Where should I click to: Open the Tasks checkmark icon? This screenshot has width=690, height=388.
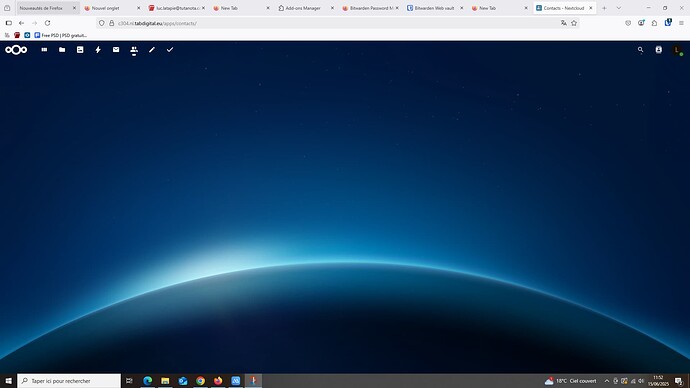point(170,50)
